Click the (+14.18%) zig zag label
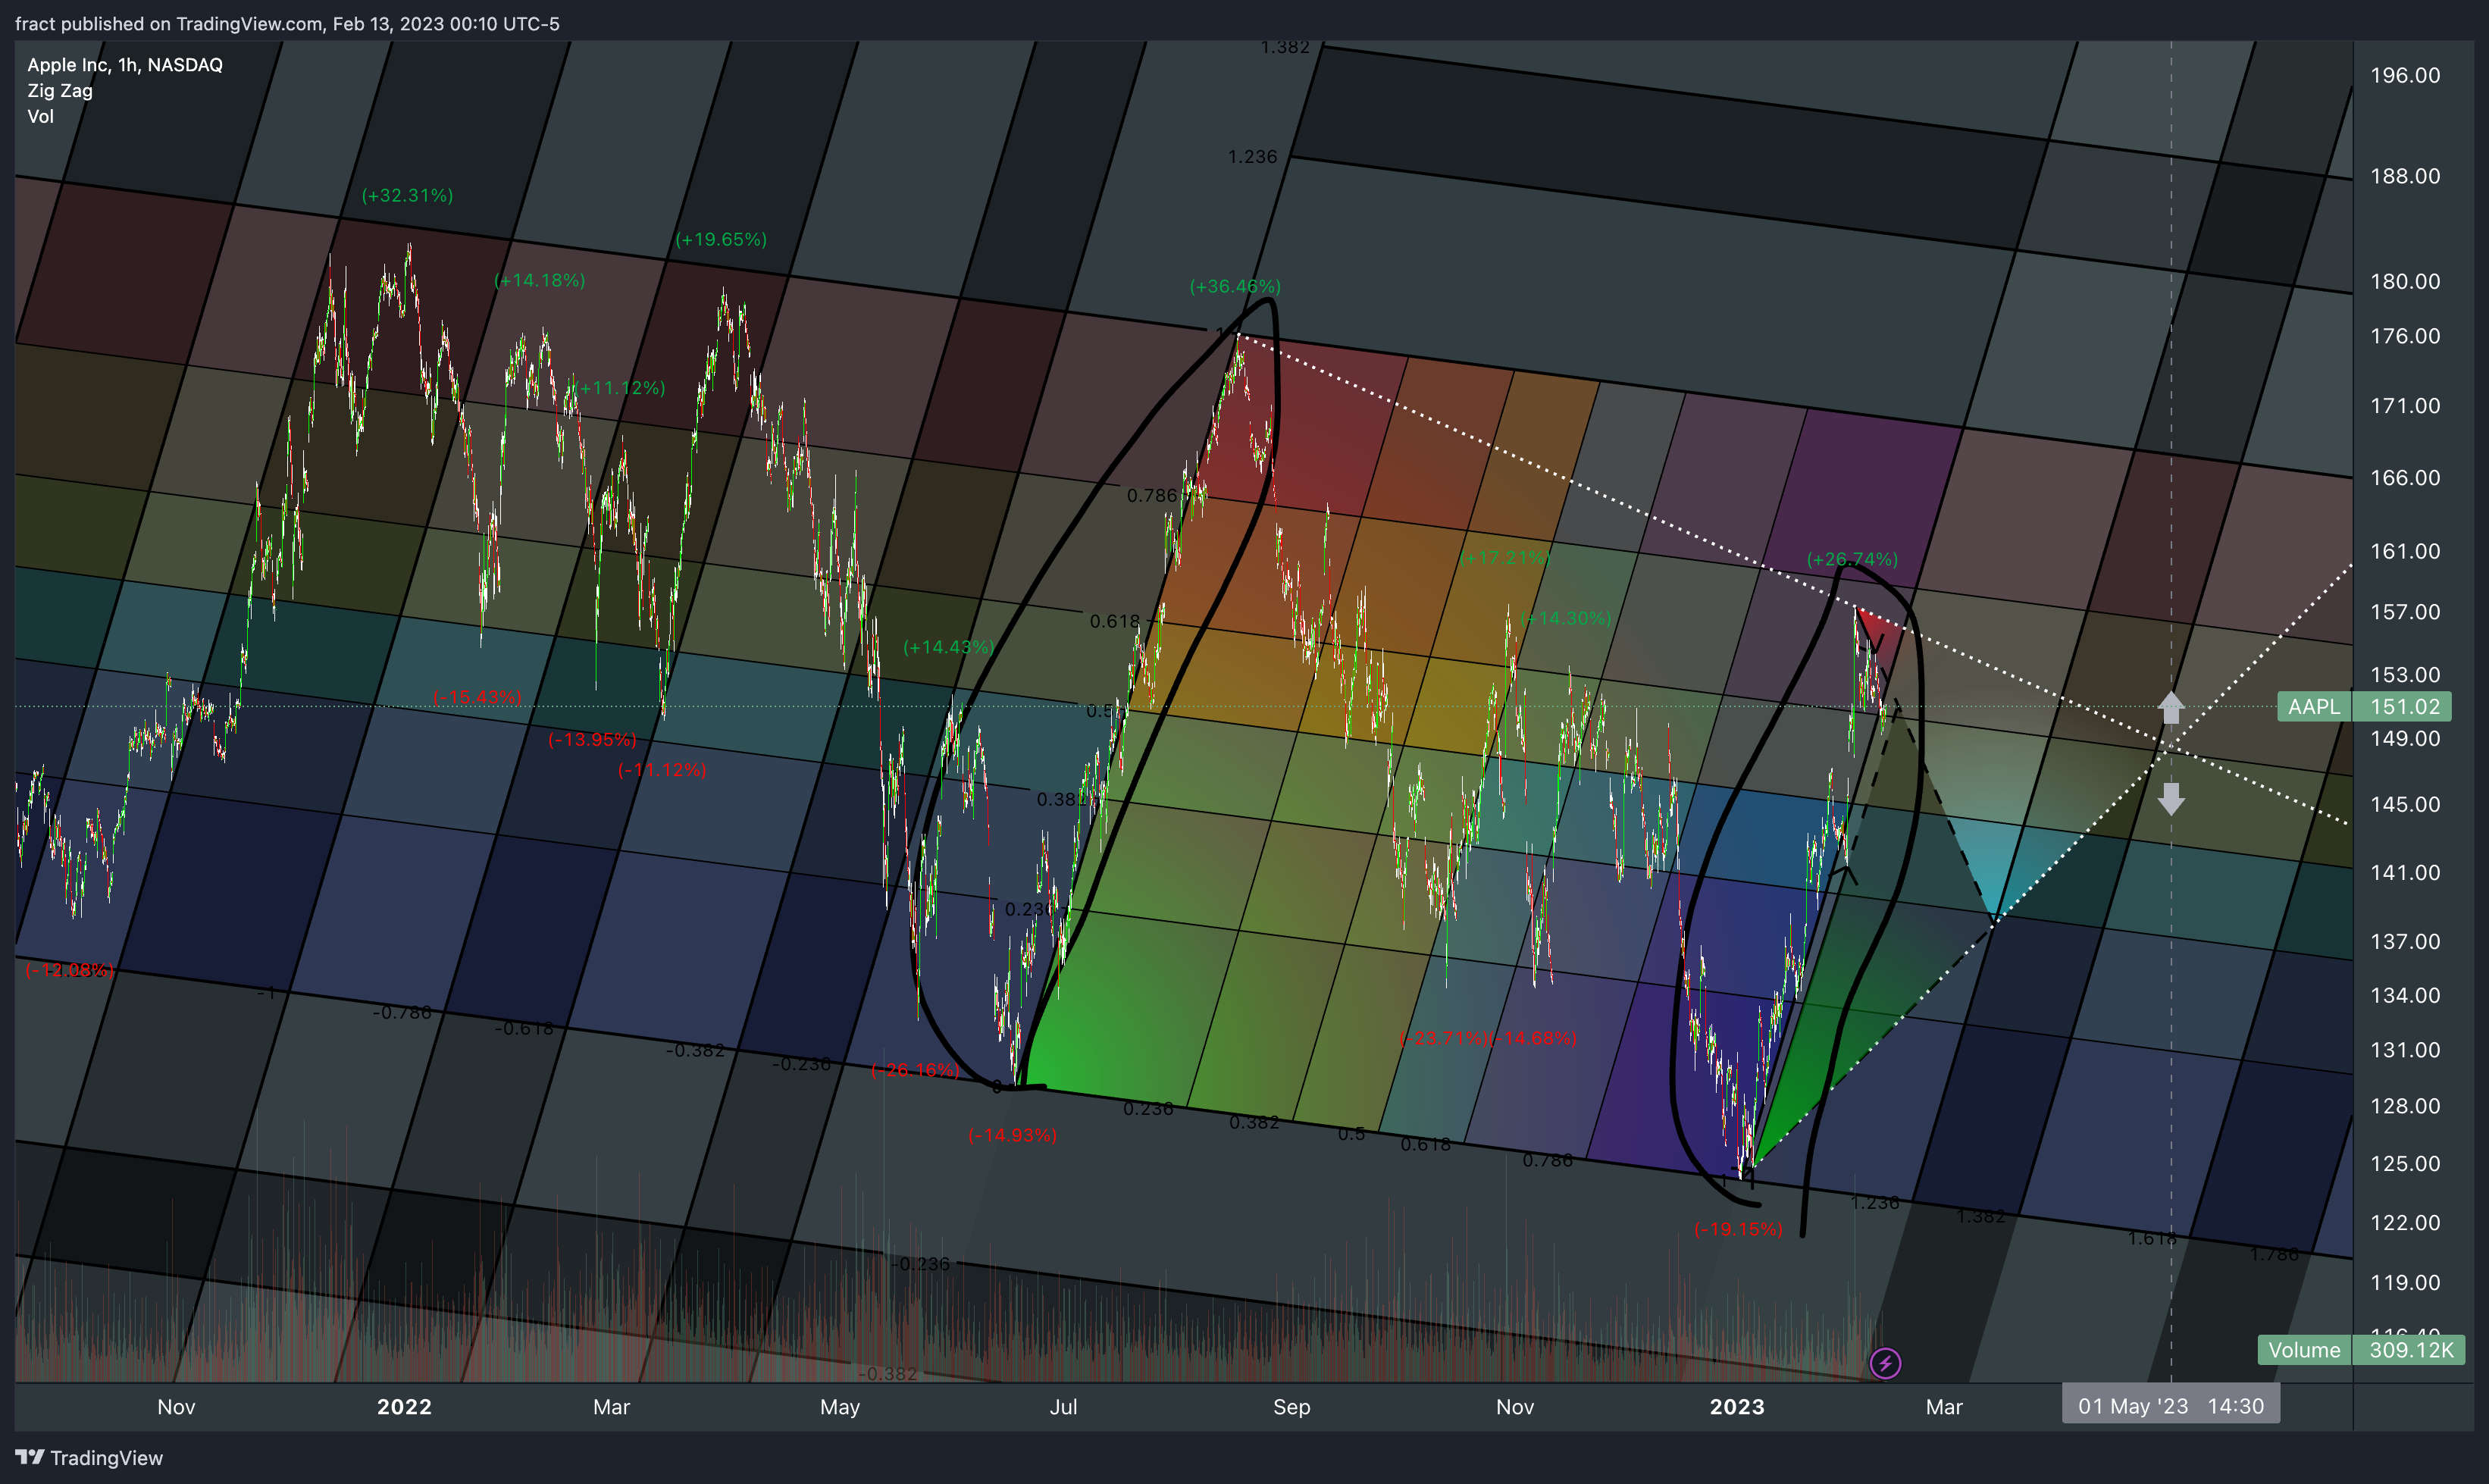 [x=540, y=280]
